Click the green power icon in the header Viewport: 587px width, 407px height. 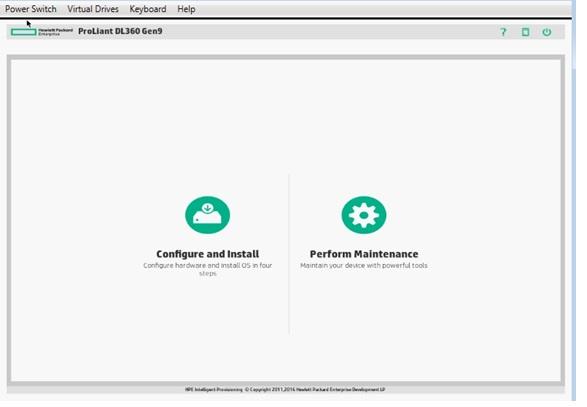[547, 32]
